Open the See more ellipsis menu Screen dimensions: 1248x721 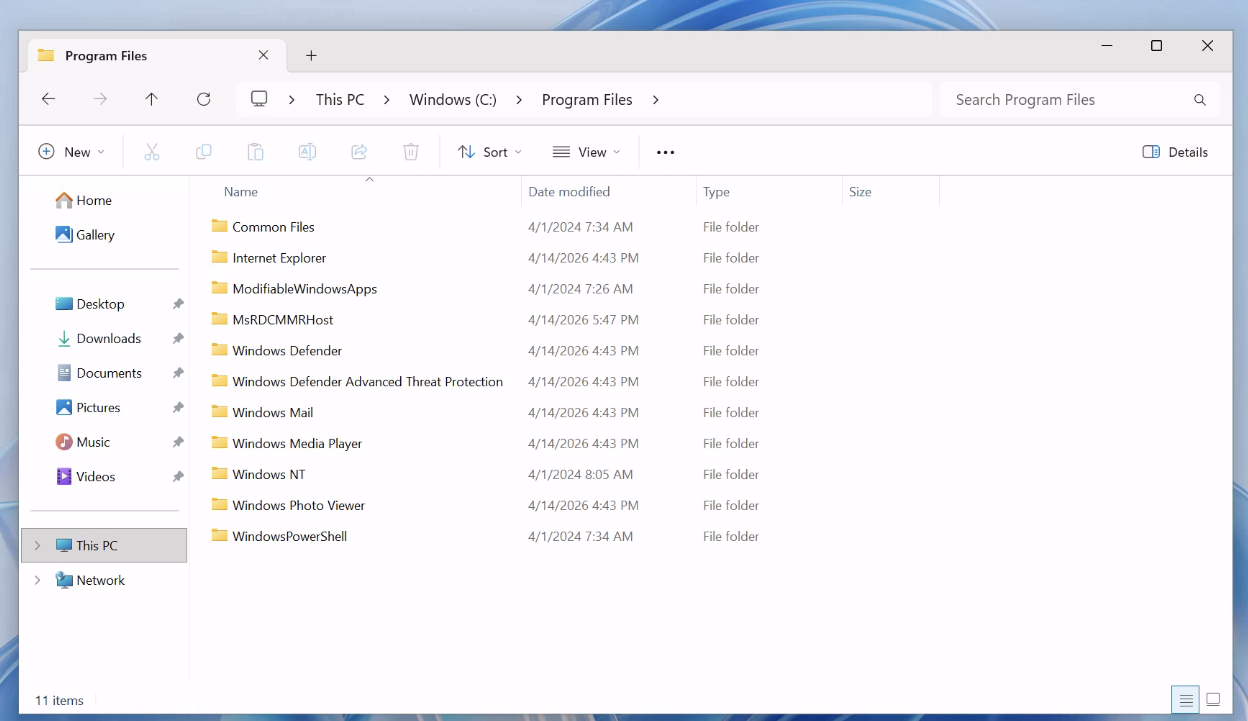click(666, 152)
